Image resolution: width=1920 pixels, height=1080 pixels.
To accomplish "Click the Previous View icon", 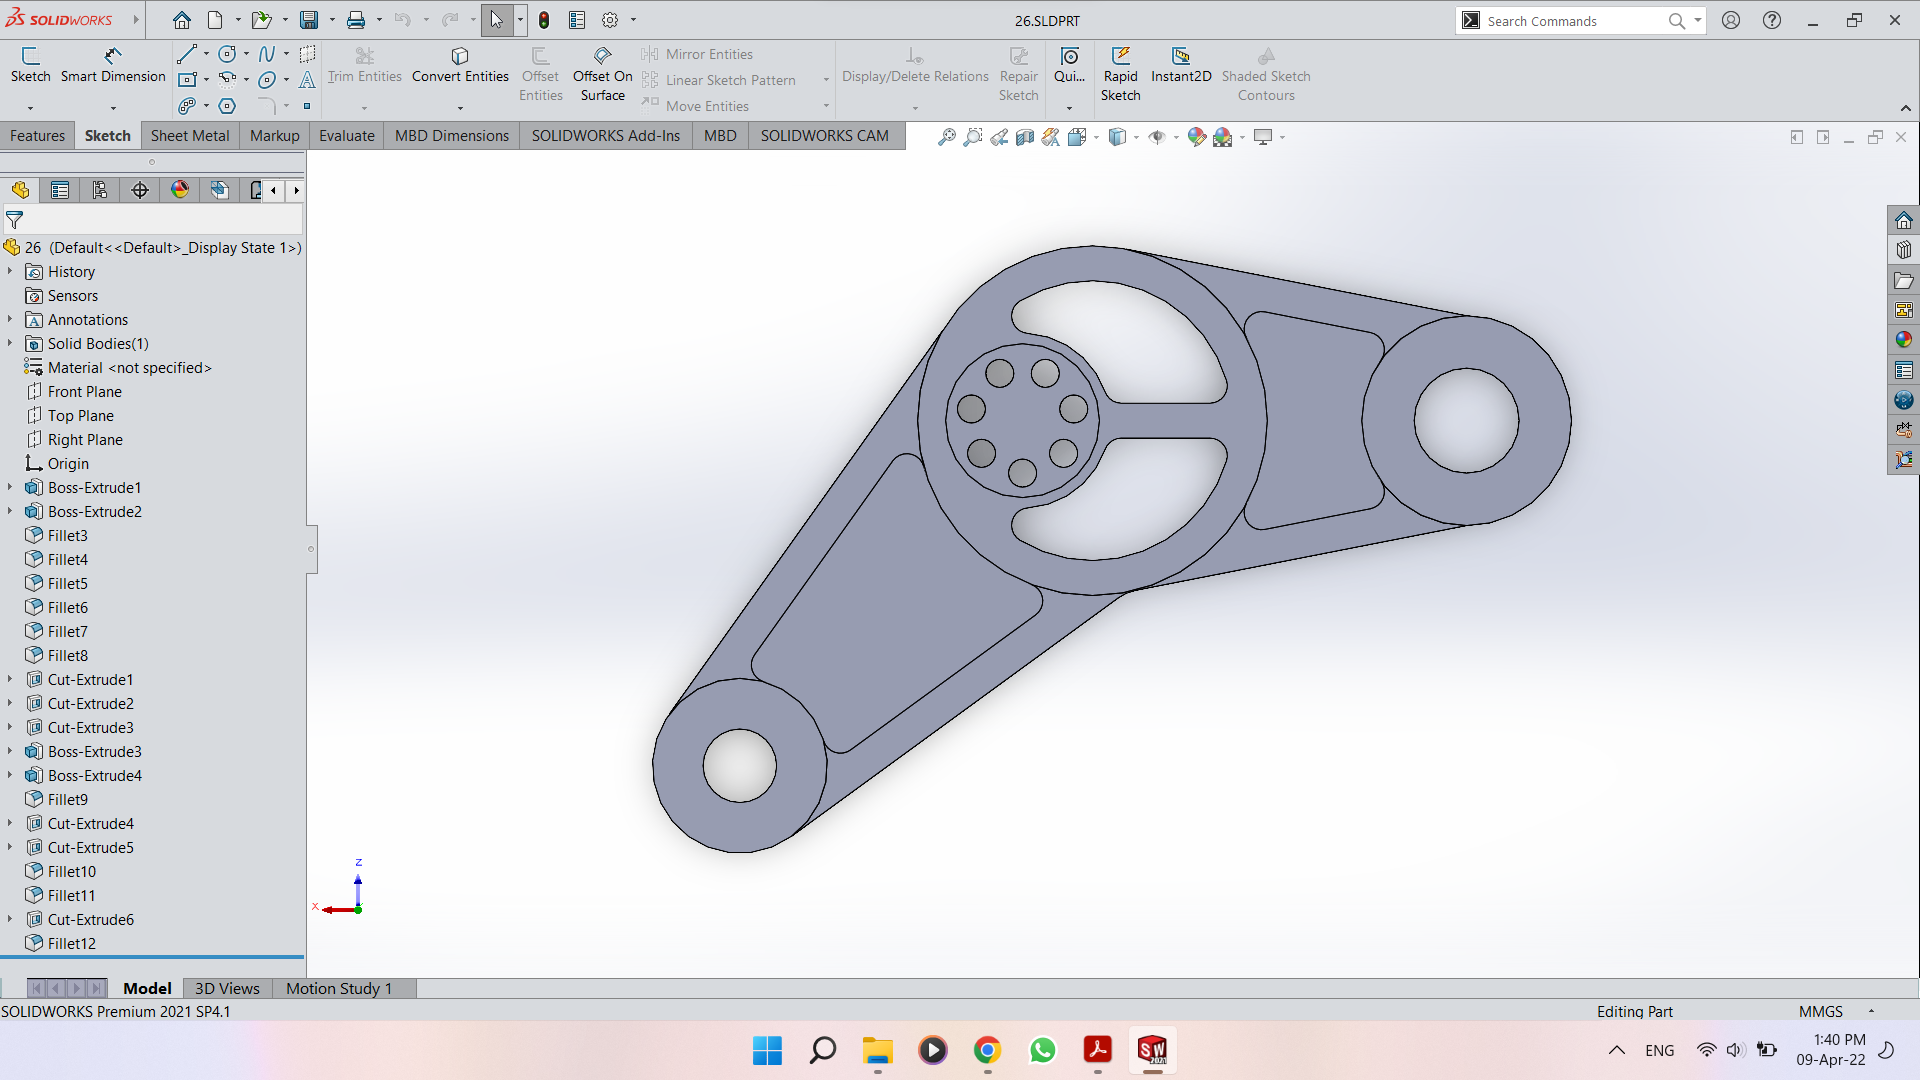I will (x=998, y=137).
